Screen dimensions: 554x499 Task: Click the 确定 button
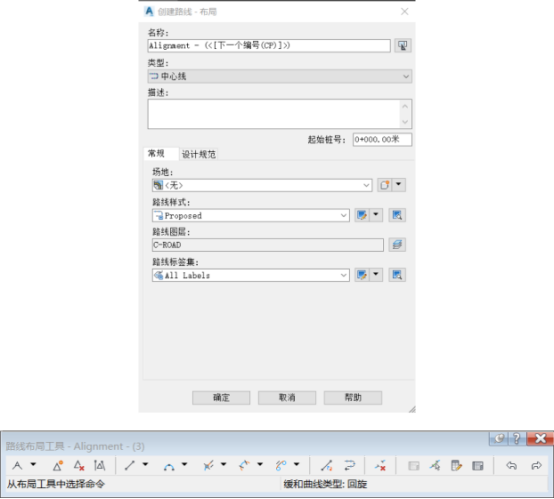point(221,398)
